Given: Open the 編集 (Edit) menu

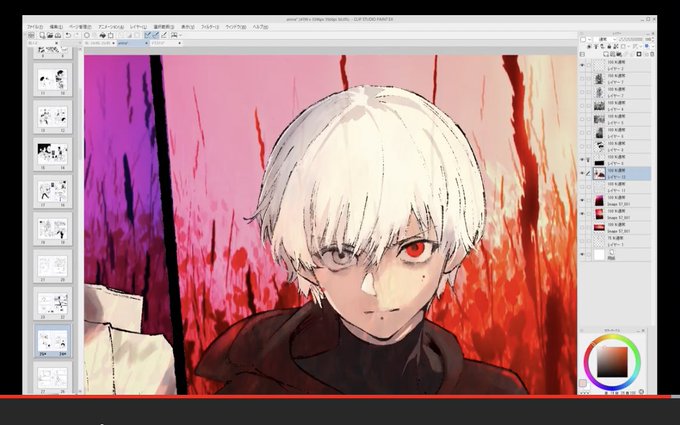Looking at the screenshot, I should (x=56, y=27).
